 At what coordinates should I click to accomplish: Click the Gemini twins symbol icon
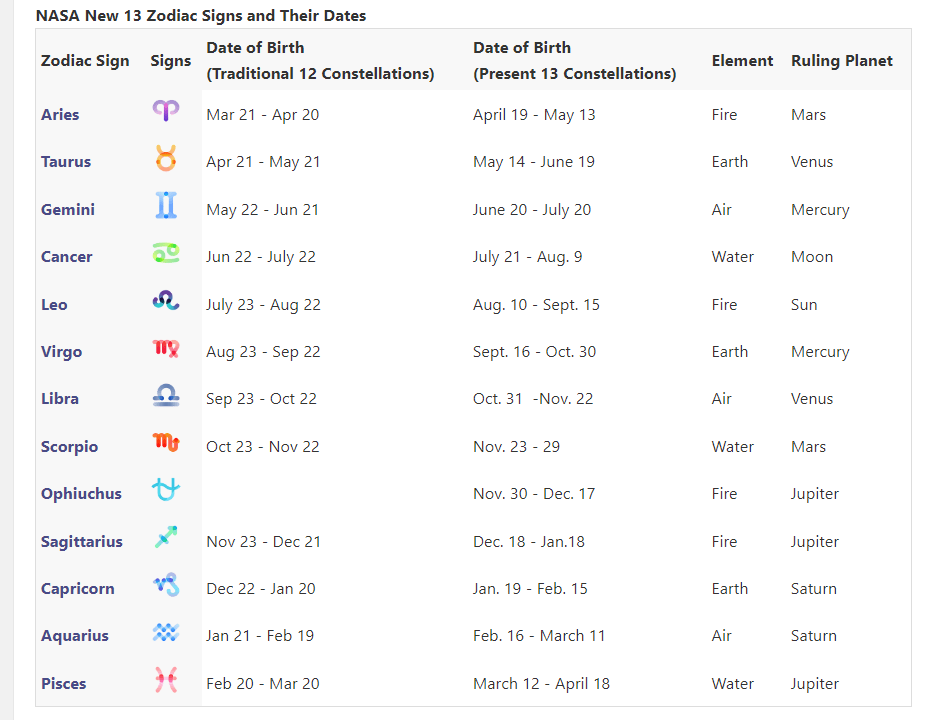pyautogui.click(x=166, y=205)
